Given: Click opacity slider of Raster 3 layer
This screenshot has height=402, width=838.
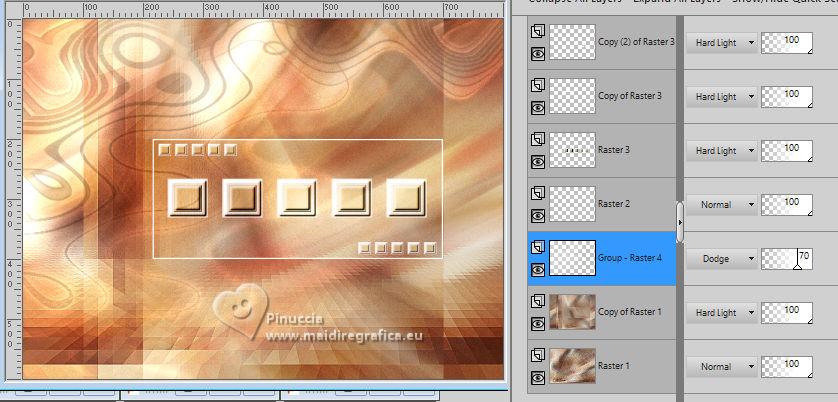Looking at the screenshot, I should tap(787, 151).
